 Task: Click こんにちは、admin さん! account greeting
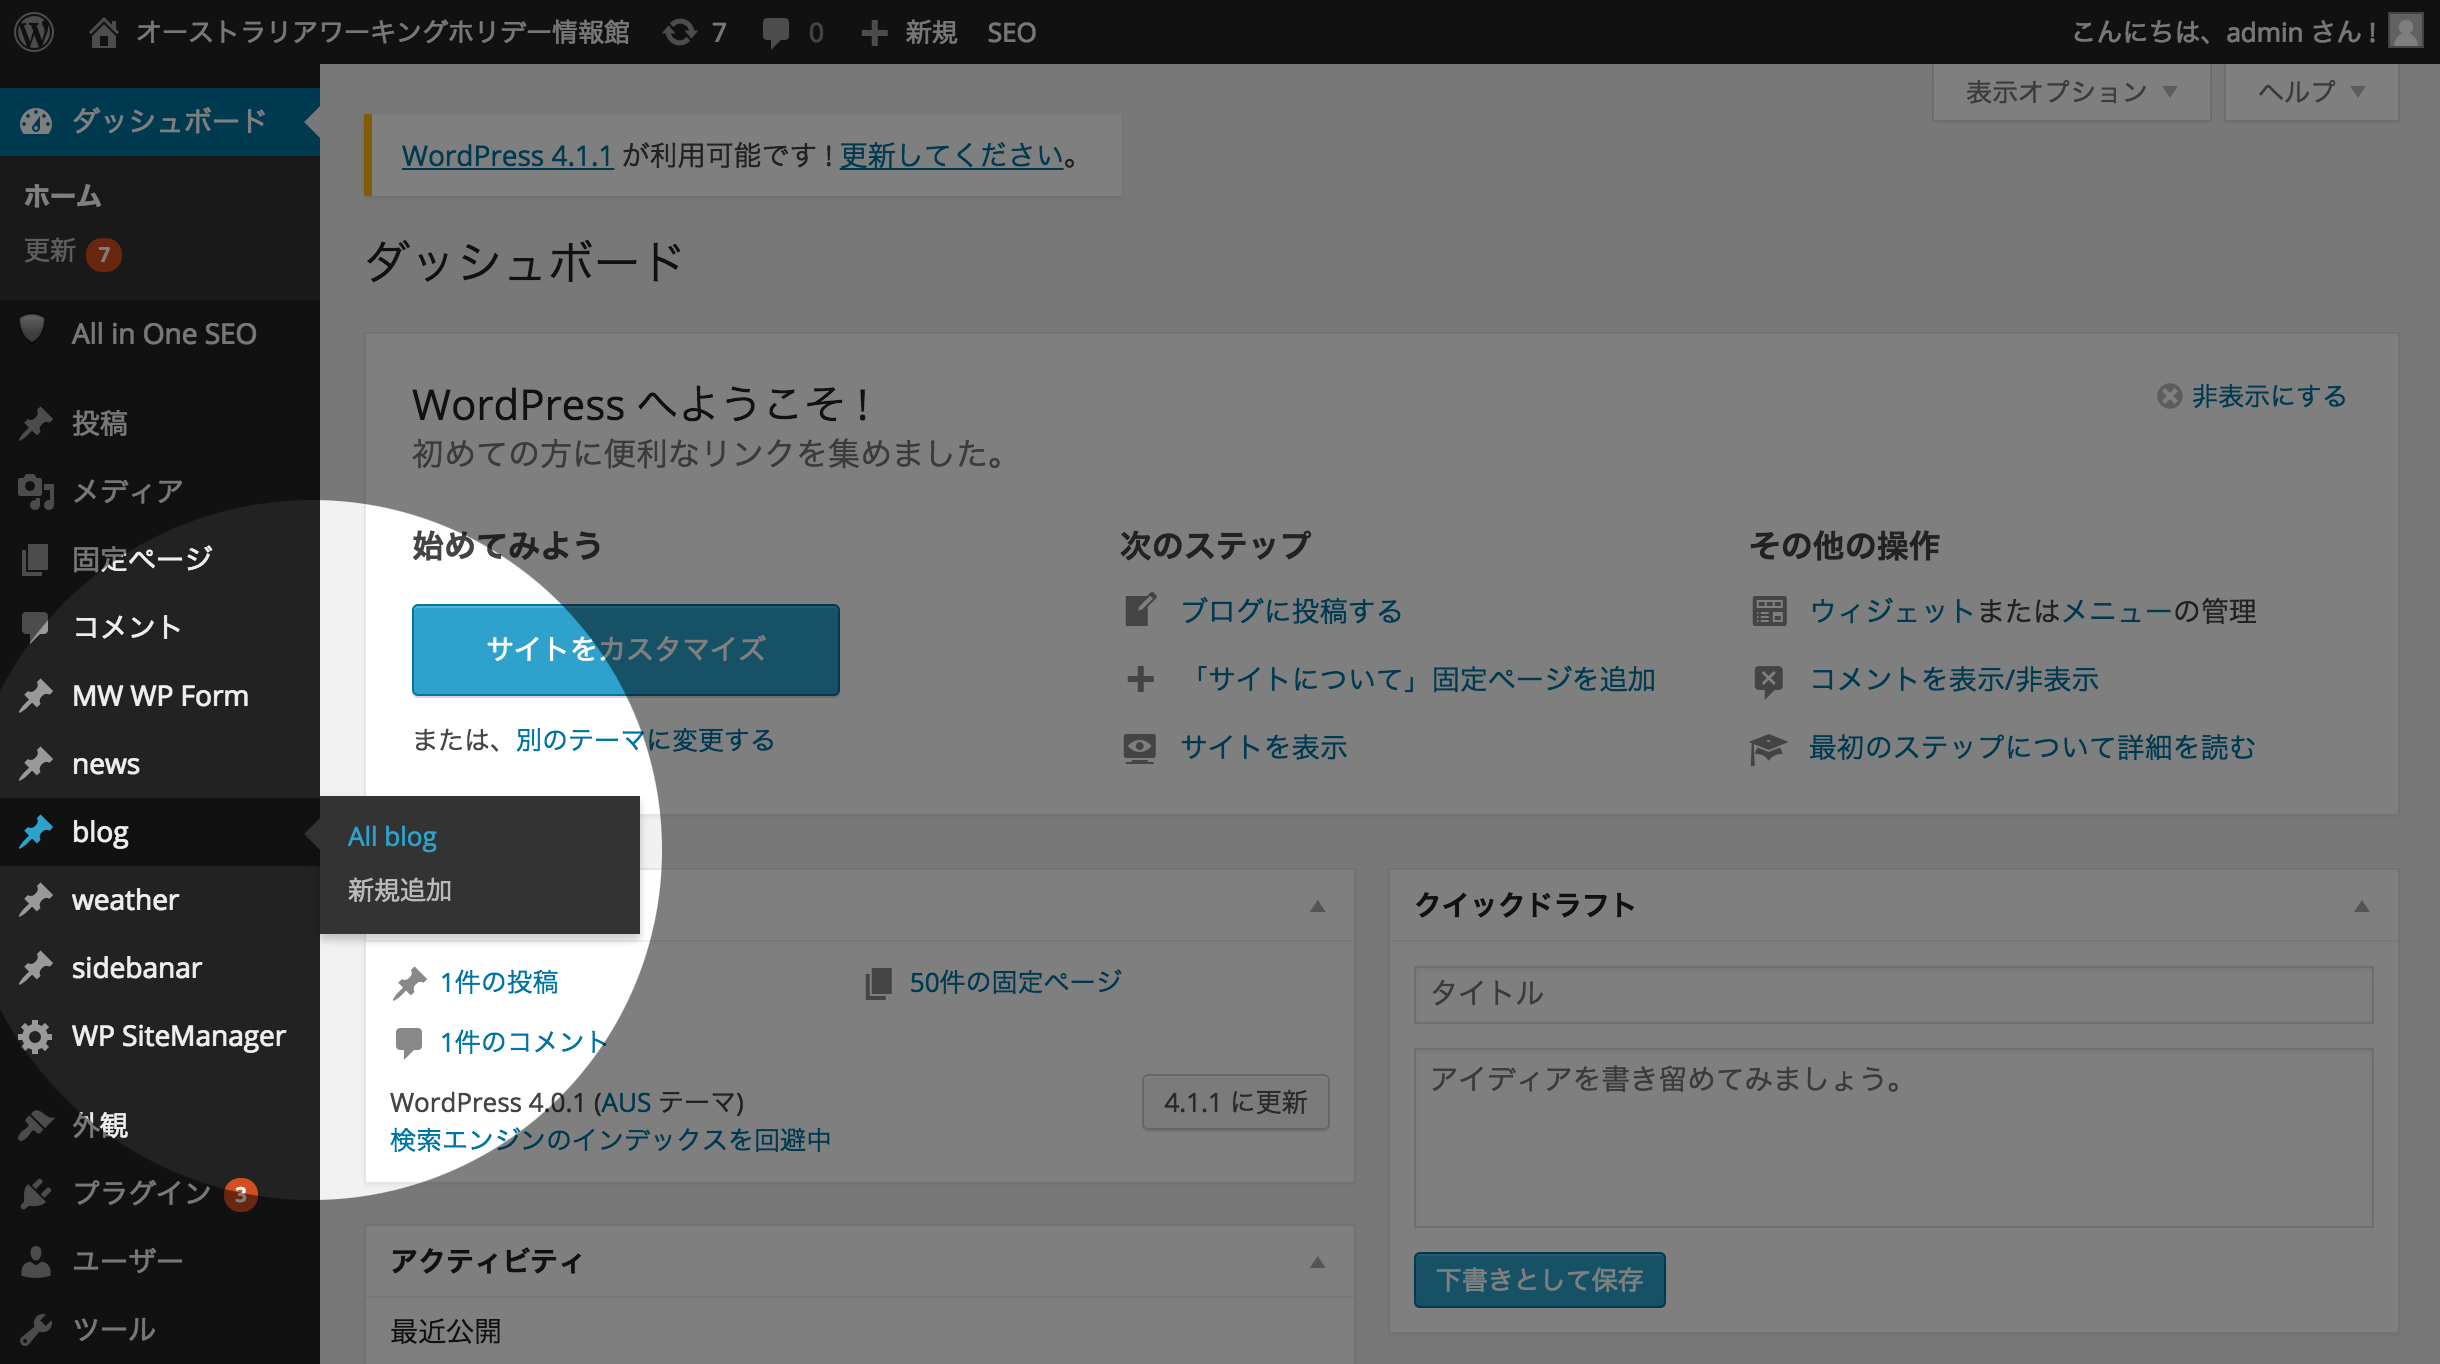pos(2224,32)
